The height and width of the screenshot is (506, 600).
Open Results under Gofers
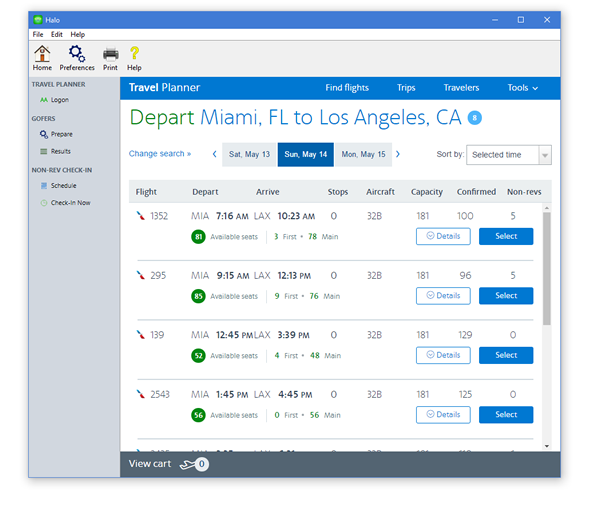click(x=55, y=152)
